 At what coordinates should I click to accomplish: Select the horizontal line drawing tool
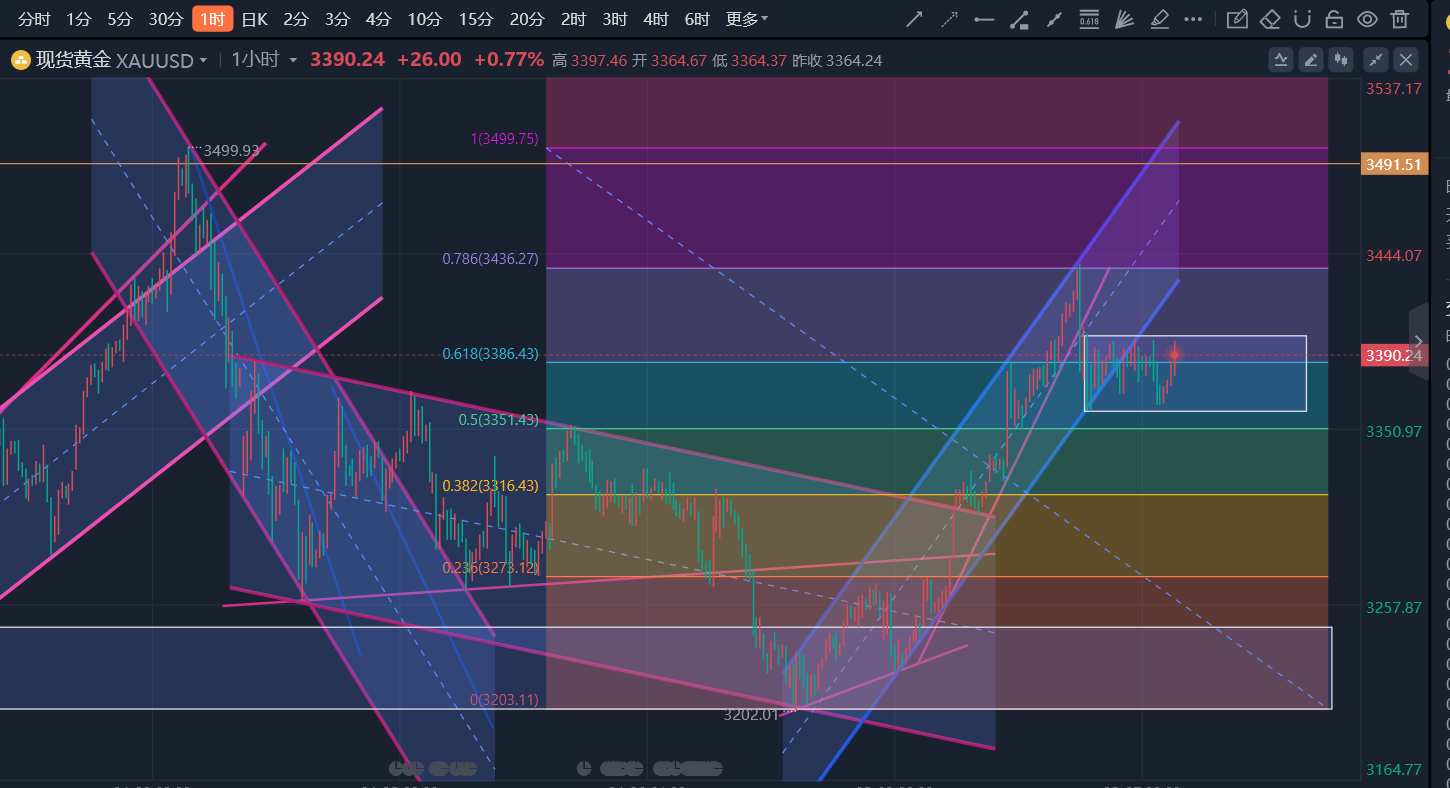(984, 19)
